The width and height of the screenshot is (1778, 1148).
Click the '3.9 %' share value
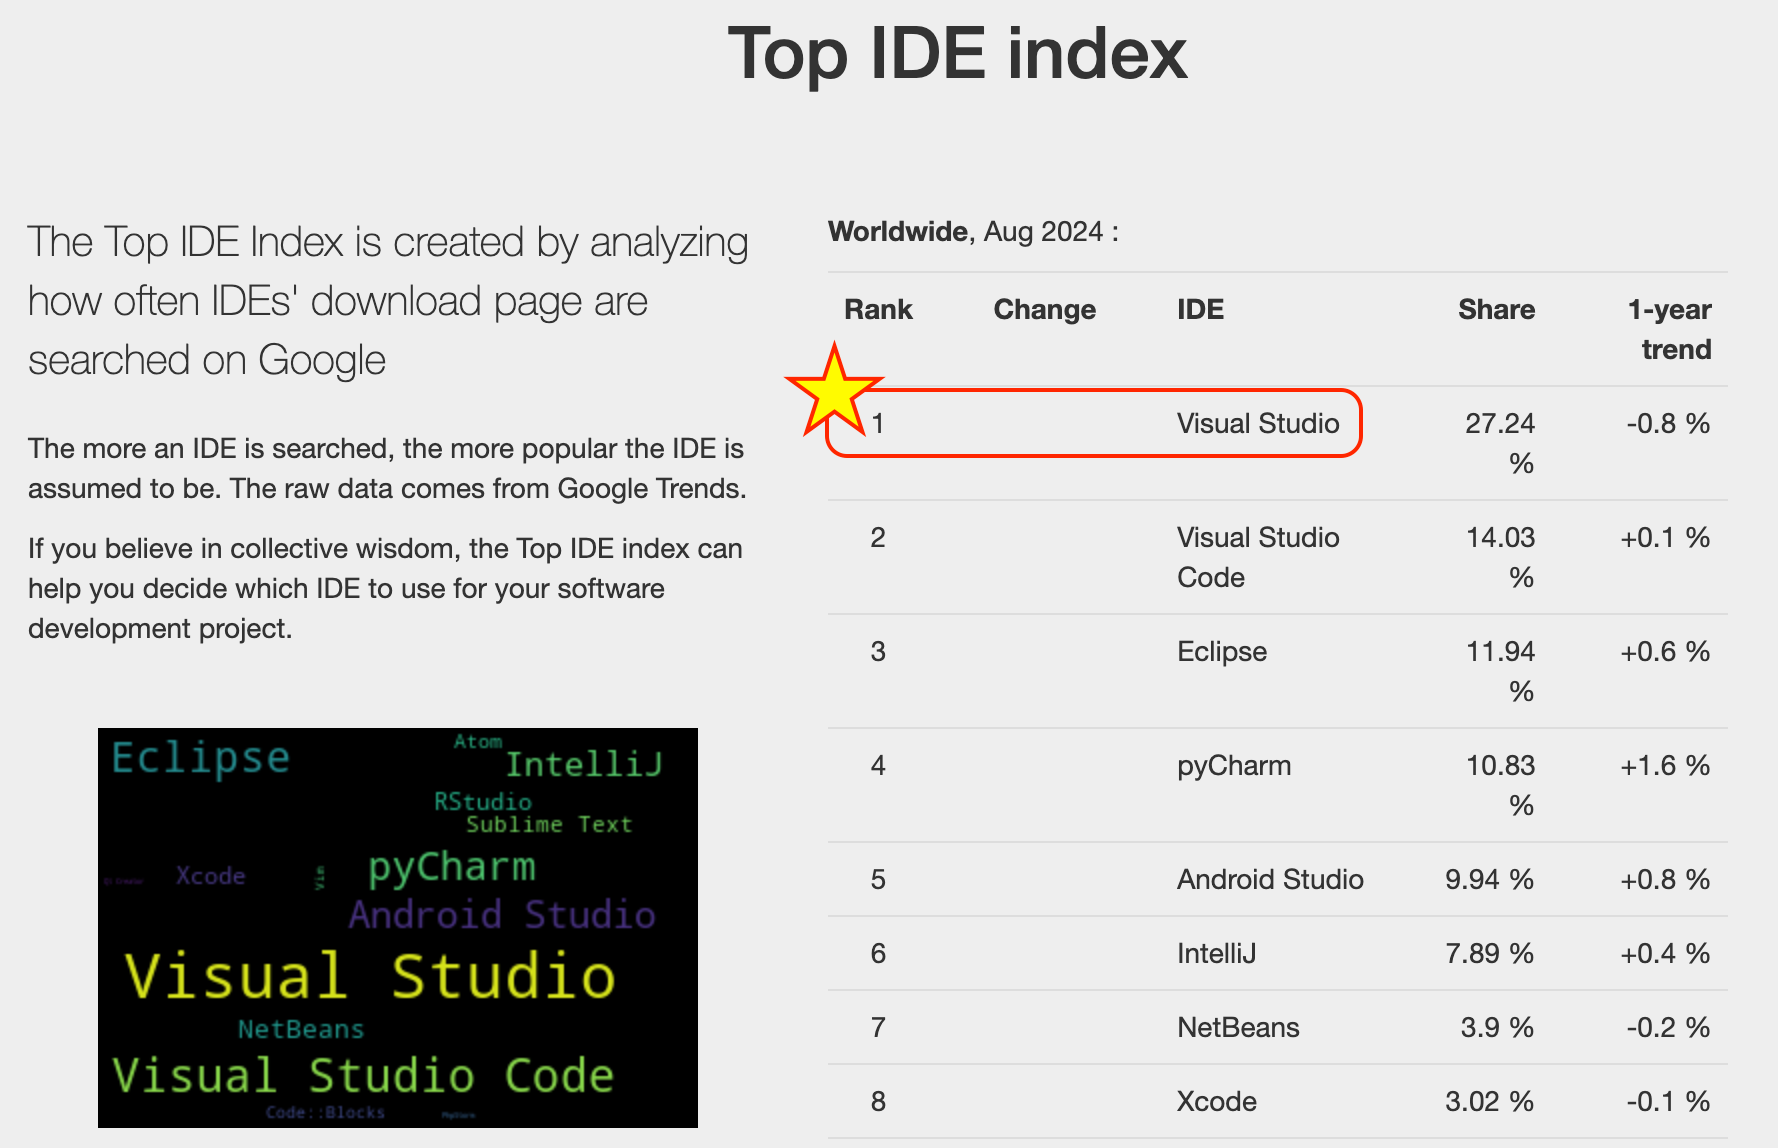(x=1497, y=1027)
